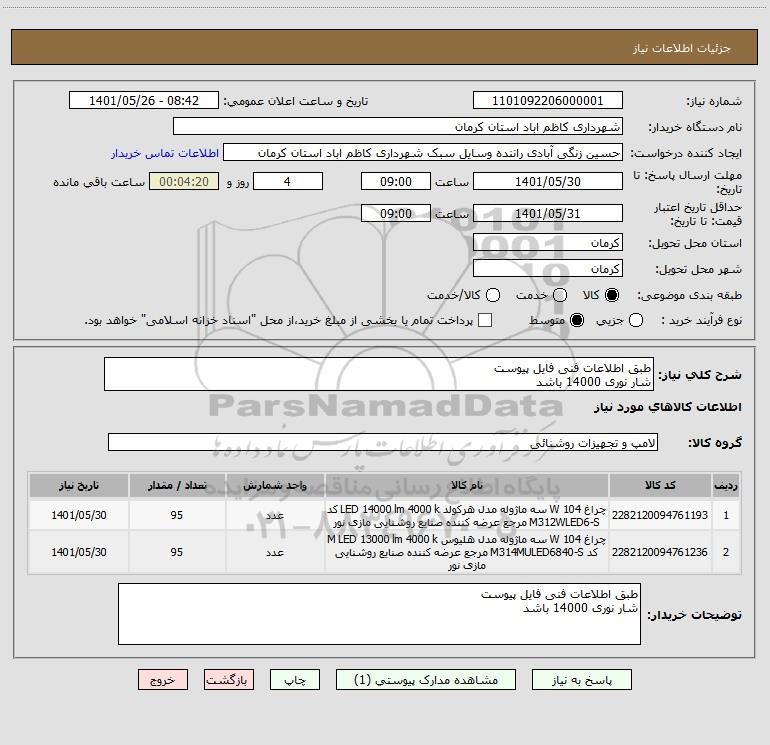This screenshot has height=745, width=770.
Task: Click the گروه کالا field لامپ و تجهیزات روشنائی
Action: pos(383,442)
